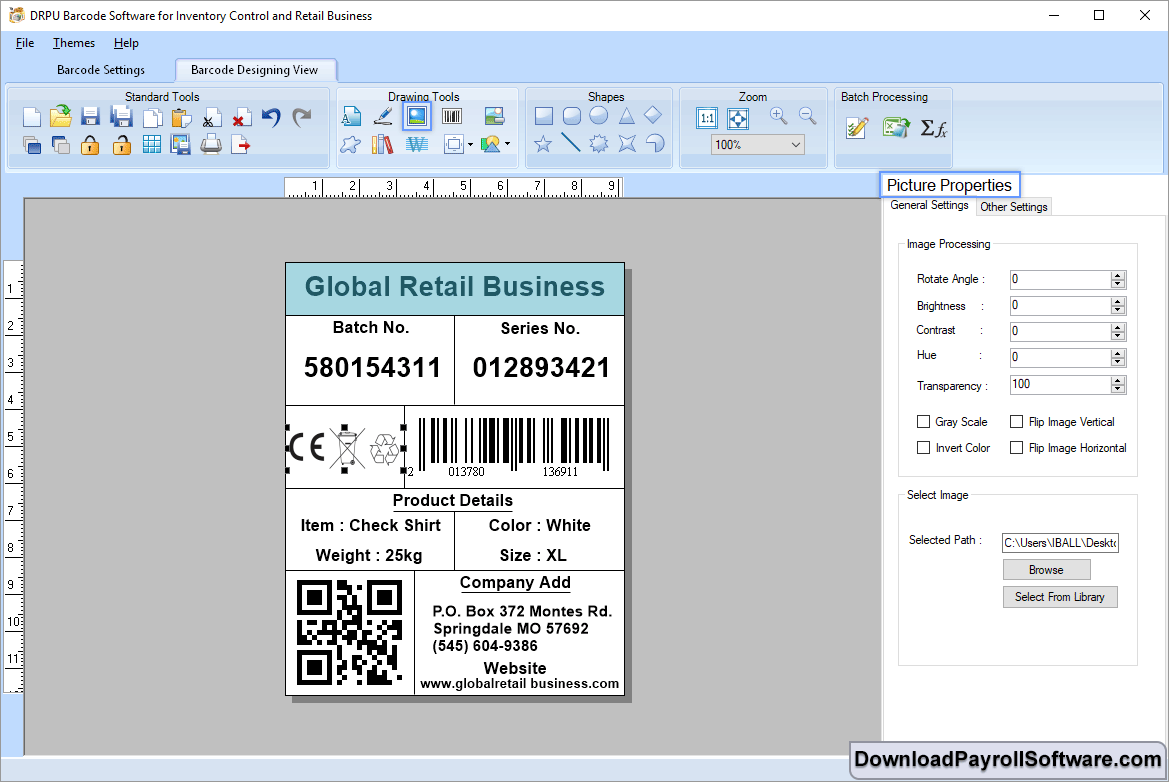Increase the Rotate Angle spinner value
Screen dimensions: 1169x782
click(x=1118, y=276)
